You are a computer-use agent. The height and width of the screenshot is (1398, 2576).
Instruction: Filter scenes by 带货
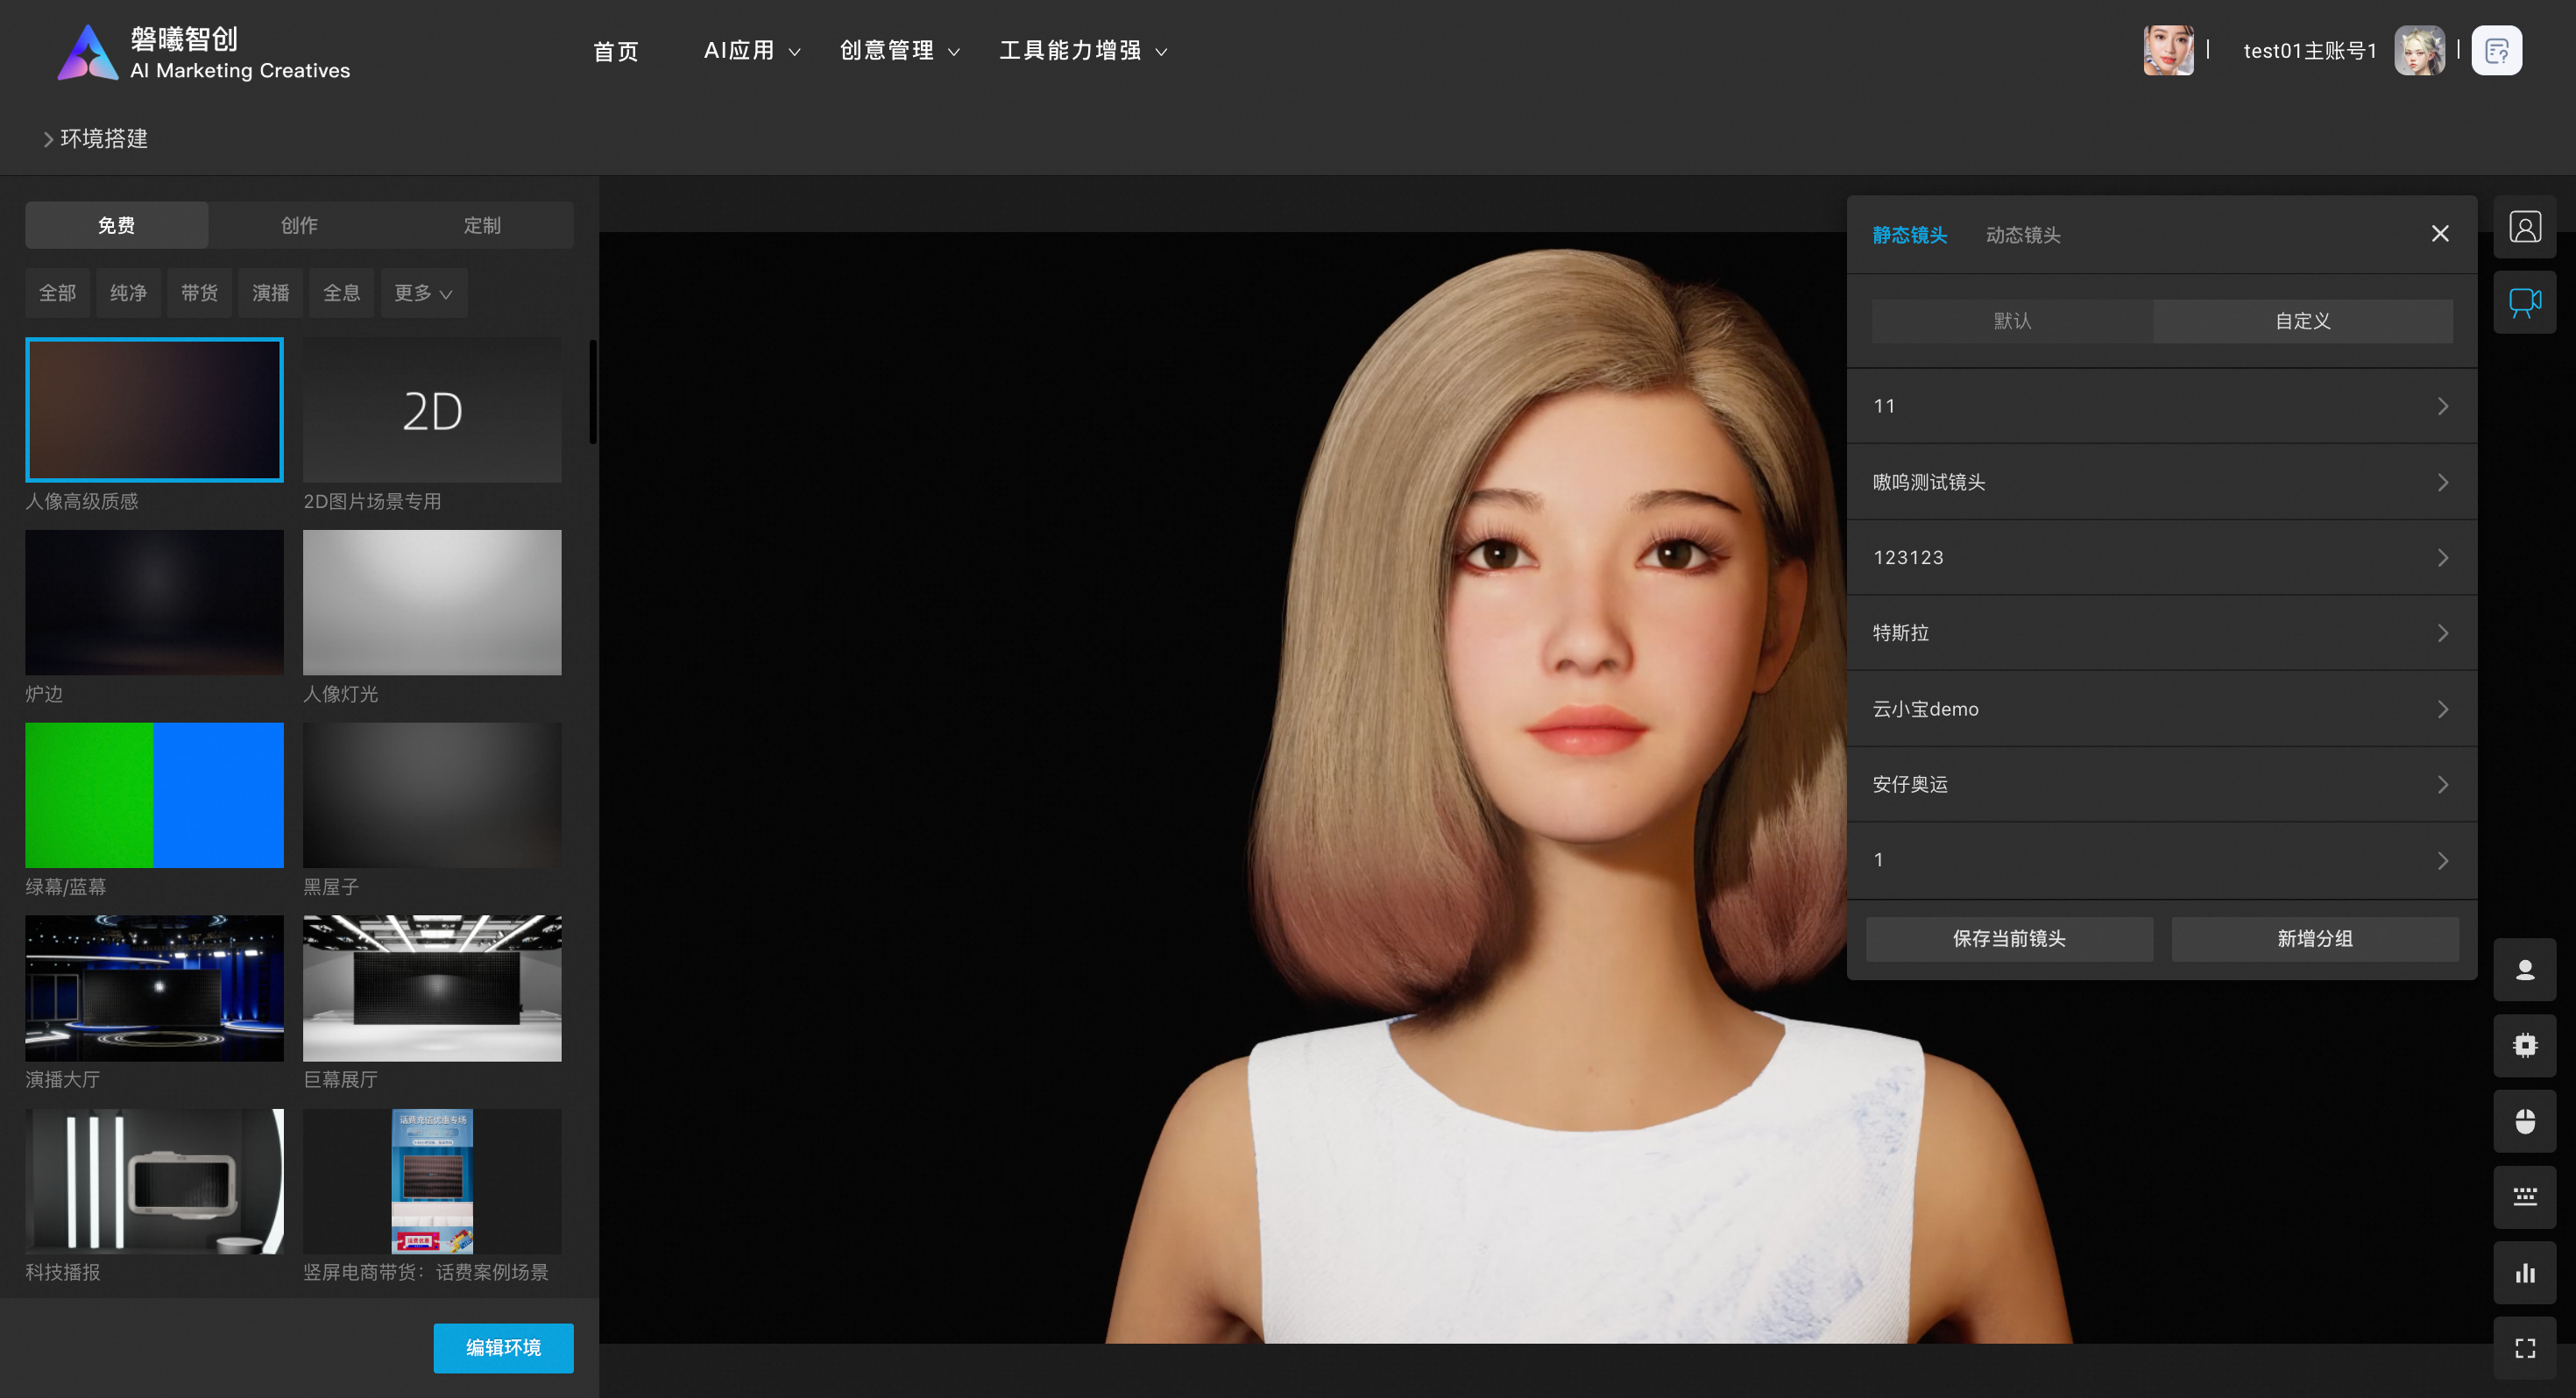[199, 293]
